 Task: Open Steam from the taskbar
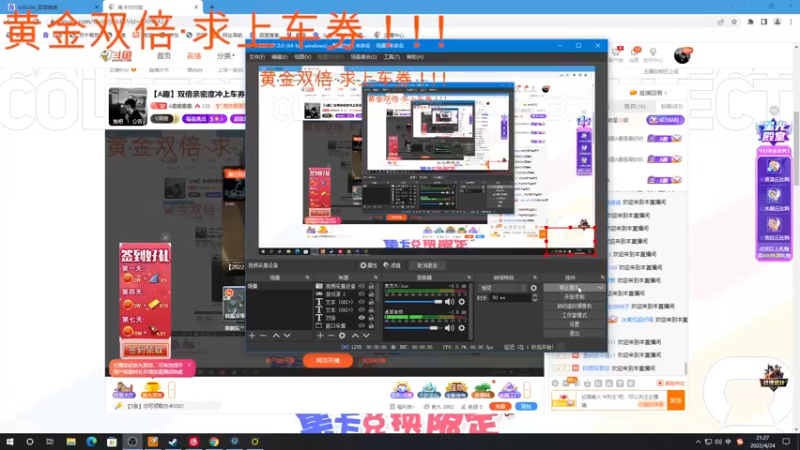pos(173,442)
